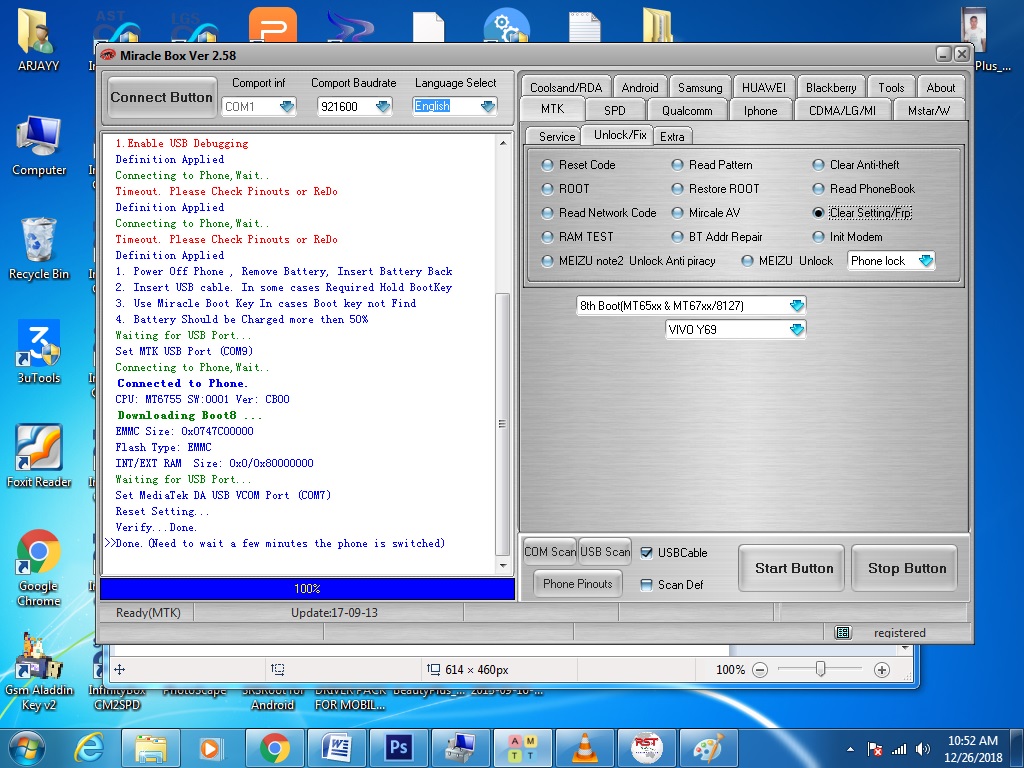Select the Read Network Code option

pos(547,213)
